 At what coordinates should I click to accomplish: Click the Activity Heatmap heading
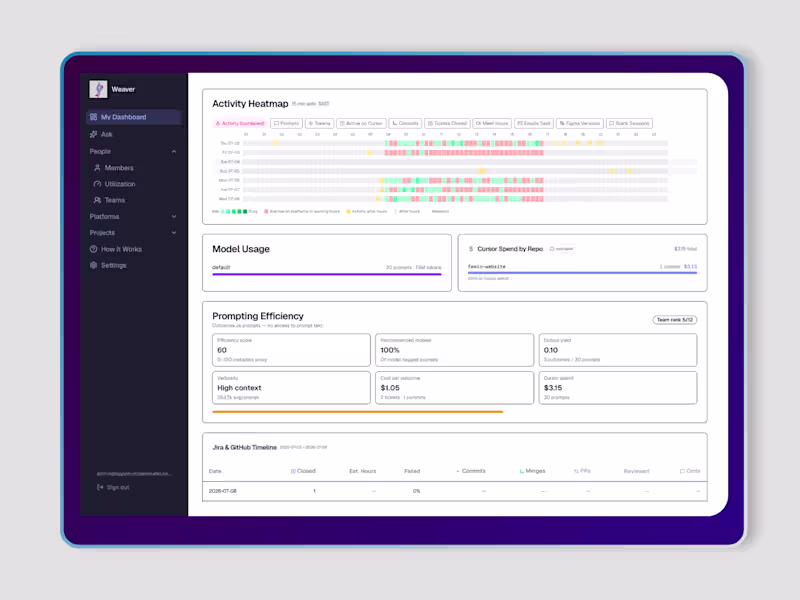(x=250, y=104)
